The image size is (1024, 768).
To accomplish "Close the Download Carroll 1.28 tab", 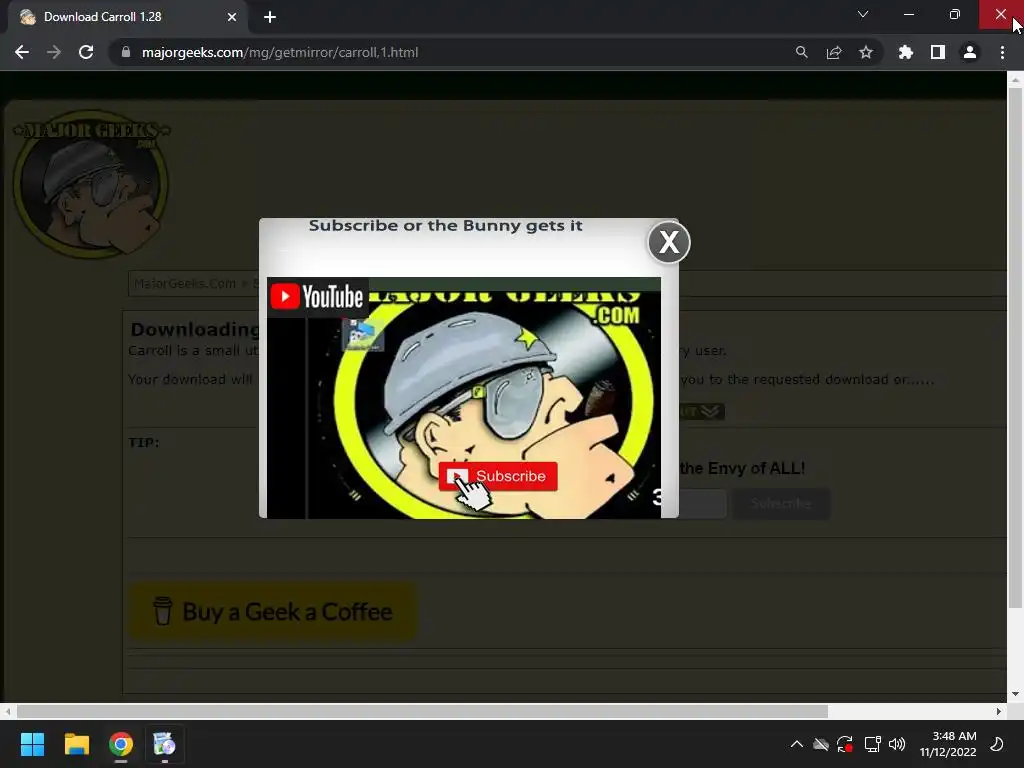I will pos(232,17).
